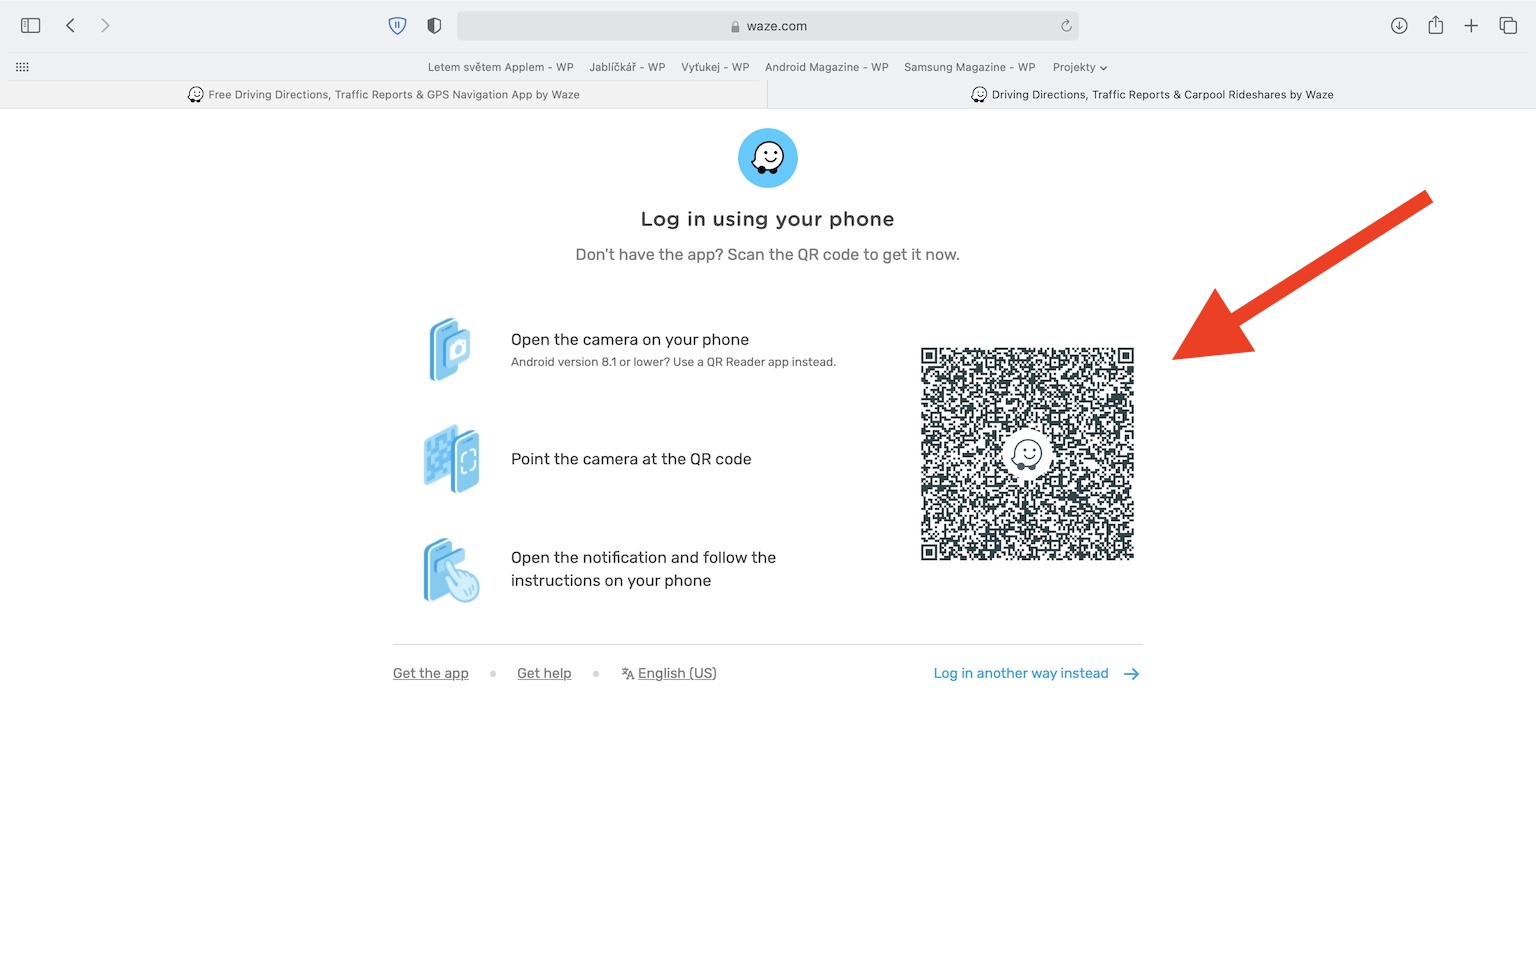Click the Android version 8.1 note
Screen dimensions: 1536x960
coord(673,362)
